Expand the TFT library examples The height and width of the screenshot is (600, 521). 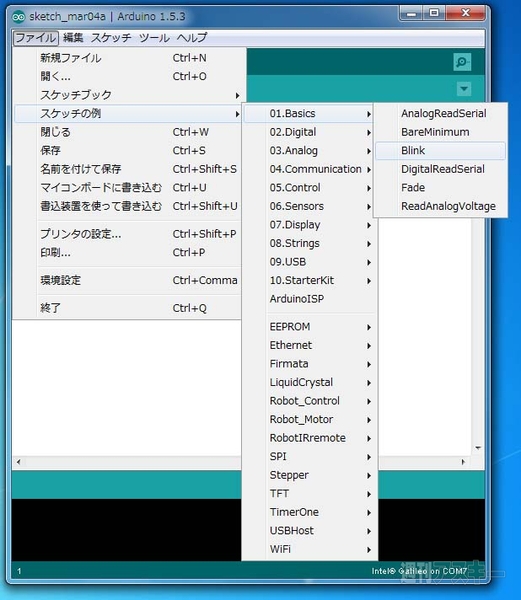(x=309, y=494)
